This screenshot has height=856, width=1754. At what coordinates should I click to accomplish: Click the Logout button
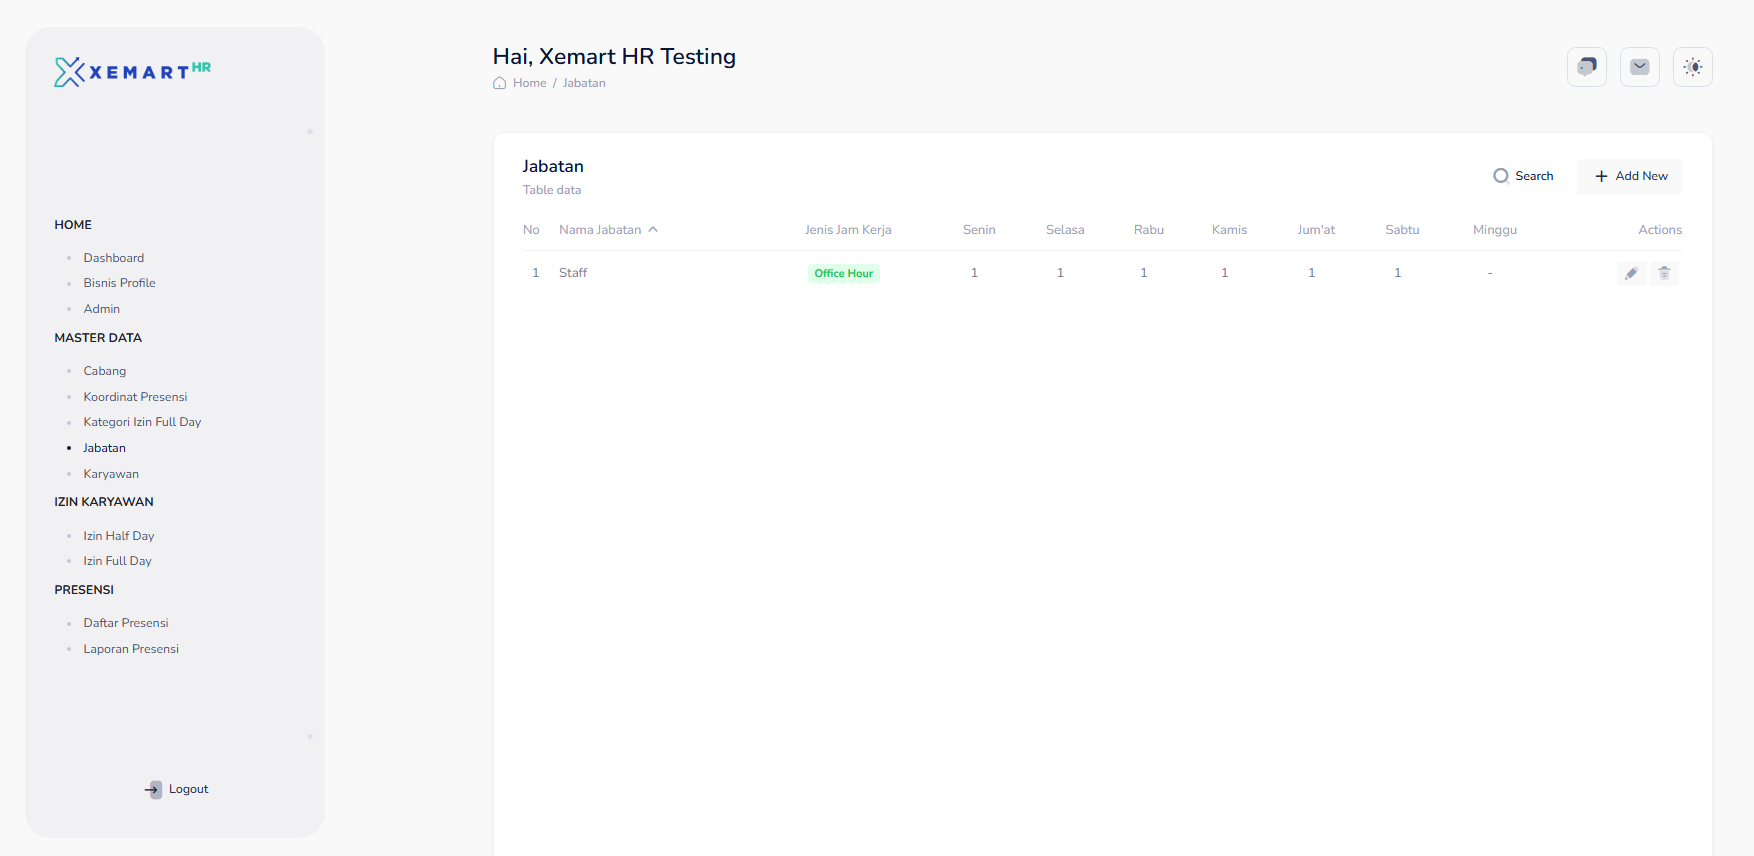[x=176, y=789]
